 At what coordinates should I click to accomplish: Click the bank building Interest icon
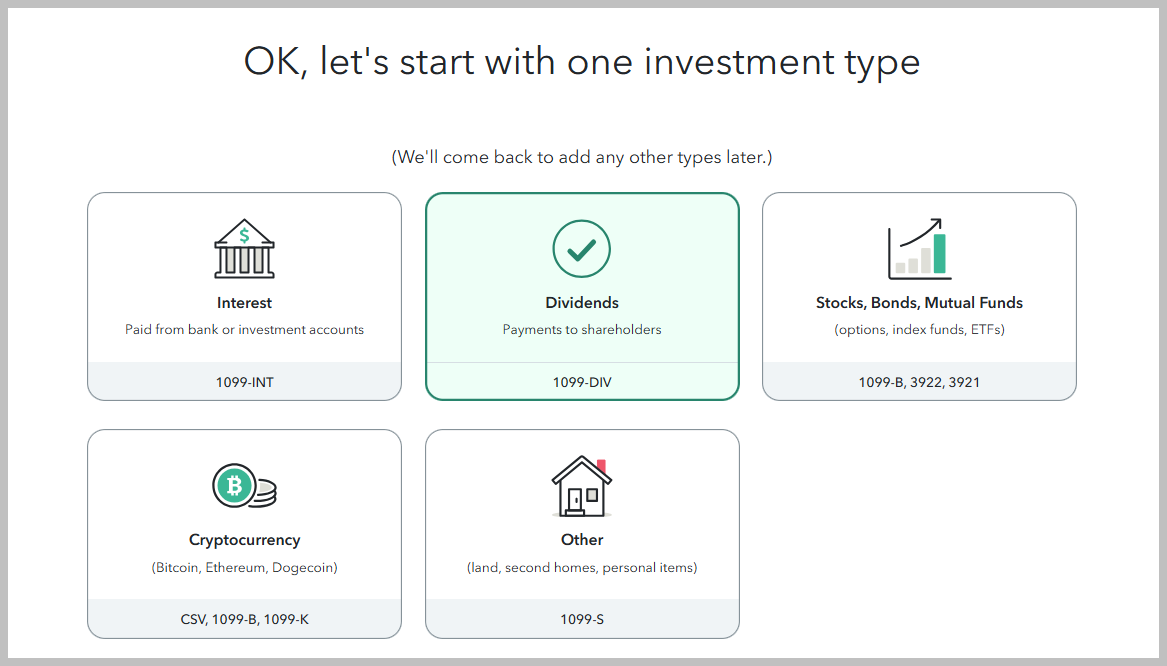[244, 249]
